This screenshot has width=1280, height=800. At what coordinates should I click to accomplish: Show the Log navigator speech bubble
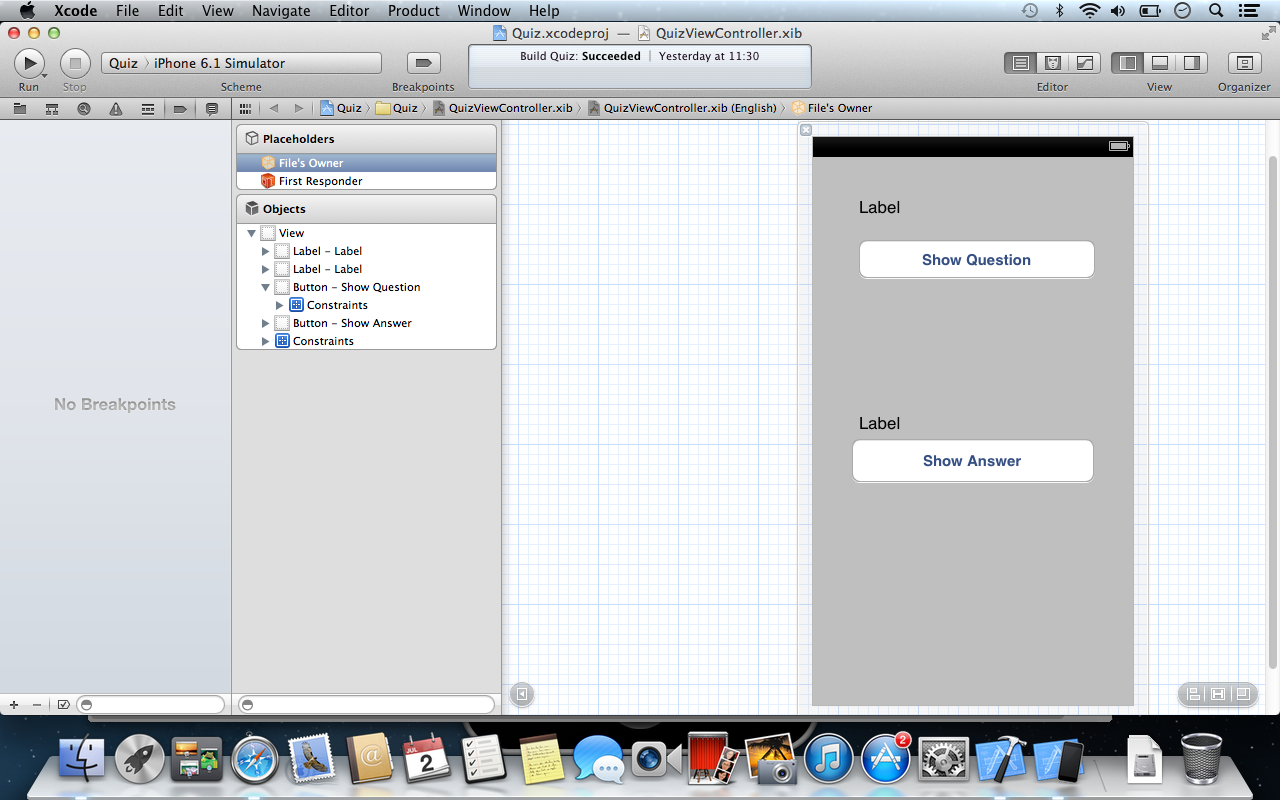(212, 108)
